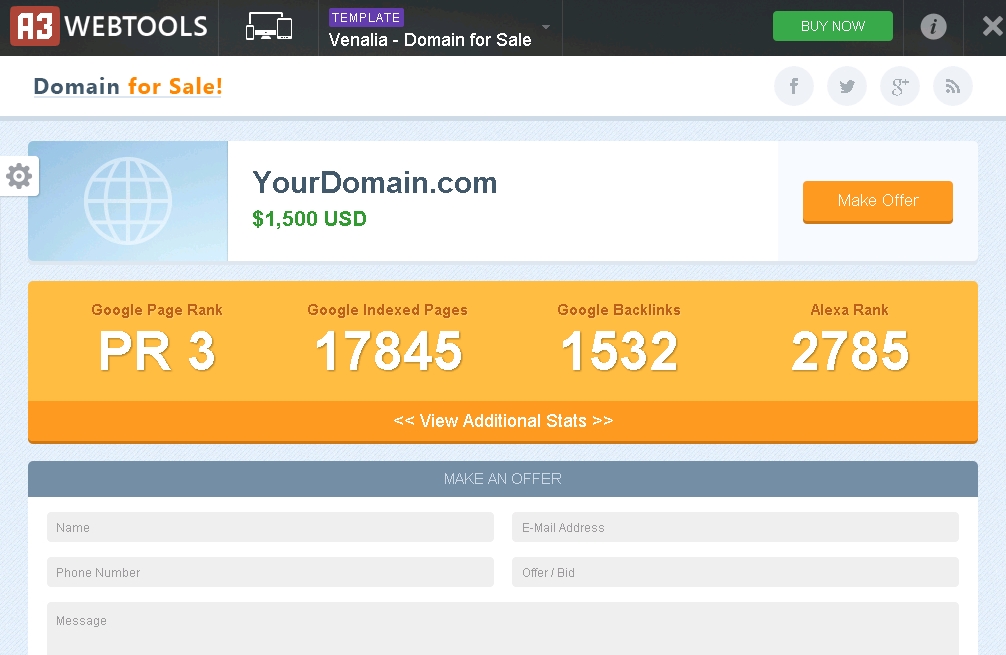Image resolution: width=1006 pixels, height=655 pixels.
Task: Click the Domain for Sale! site title
Action: point(128,87)
